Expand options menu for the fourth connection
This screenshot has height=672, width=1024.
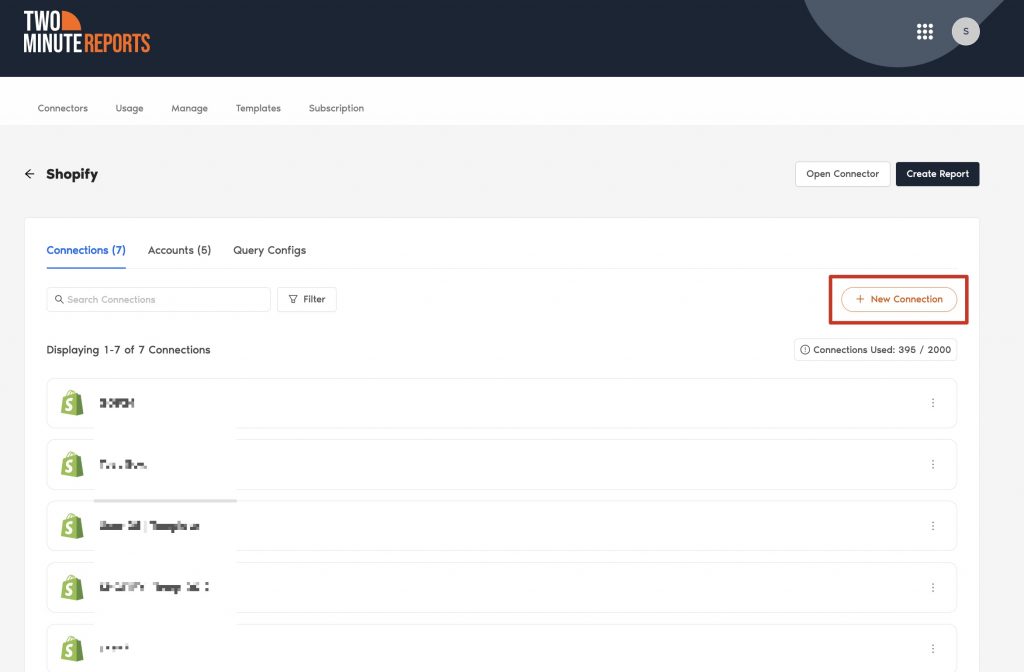point(932,588)
